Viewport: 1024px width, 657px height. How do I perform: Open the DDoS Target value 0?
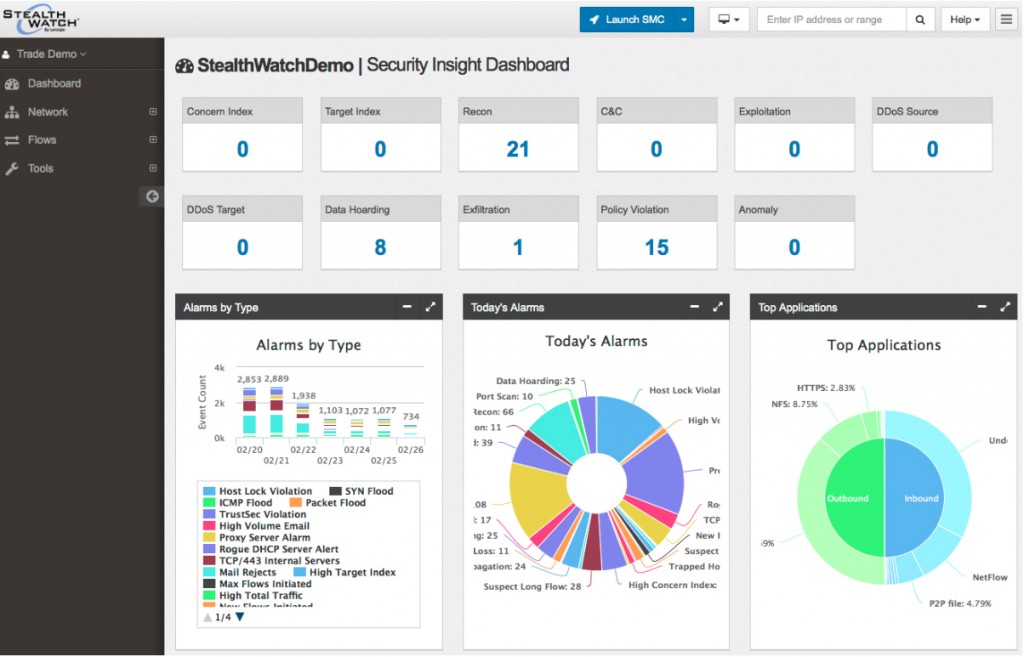click(242, 247)
